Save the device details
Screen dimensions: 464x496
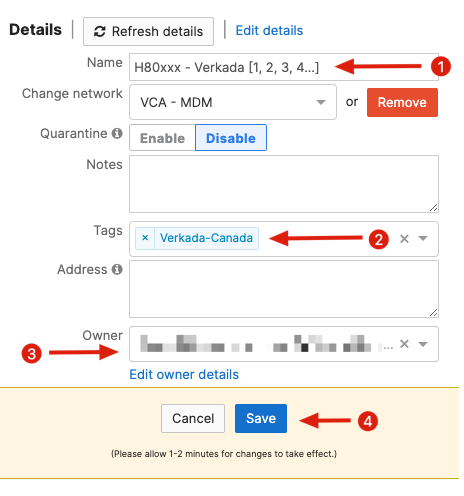261,418
